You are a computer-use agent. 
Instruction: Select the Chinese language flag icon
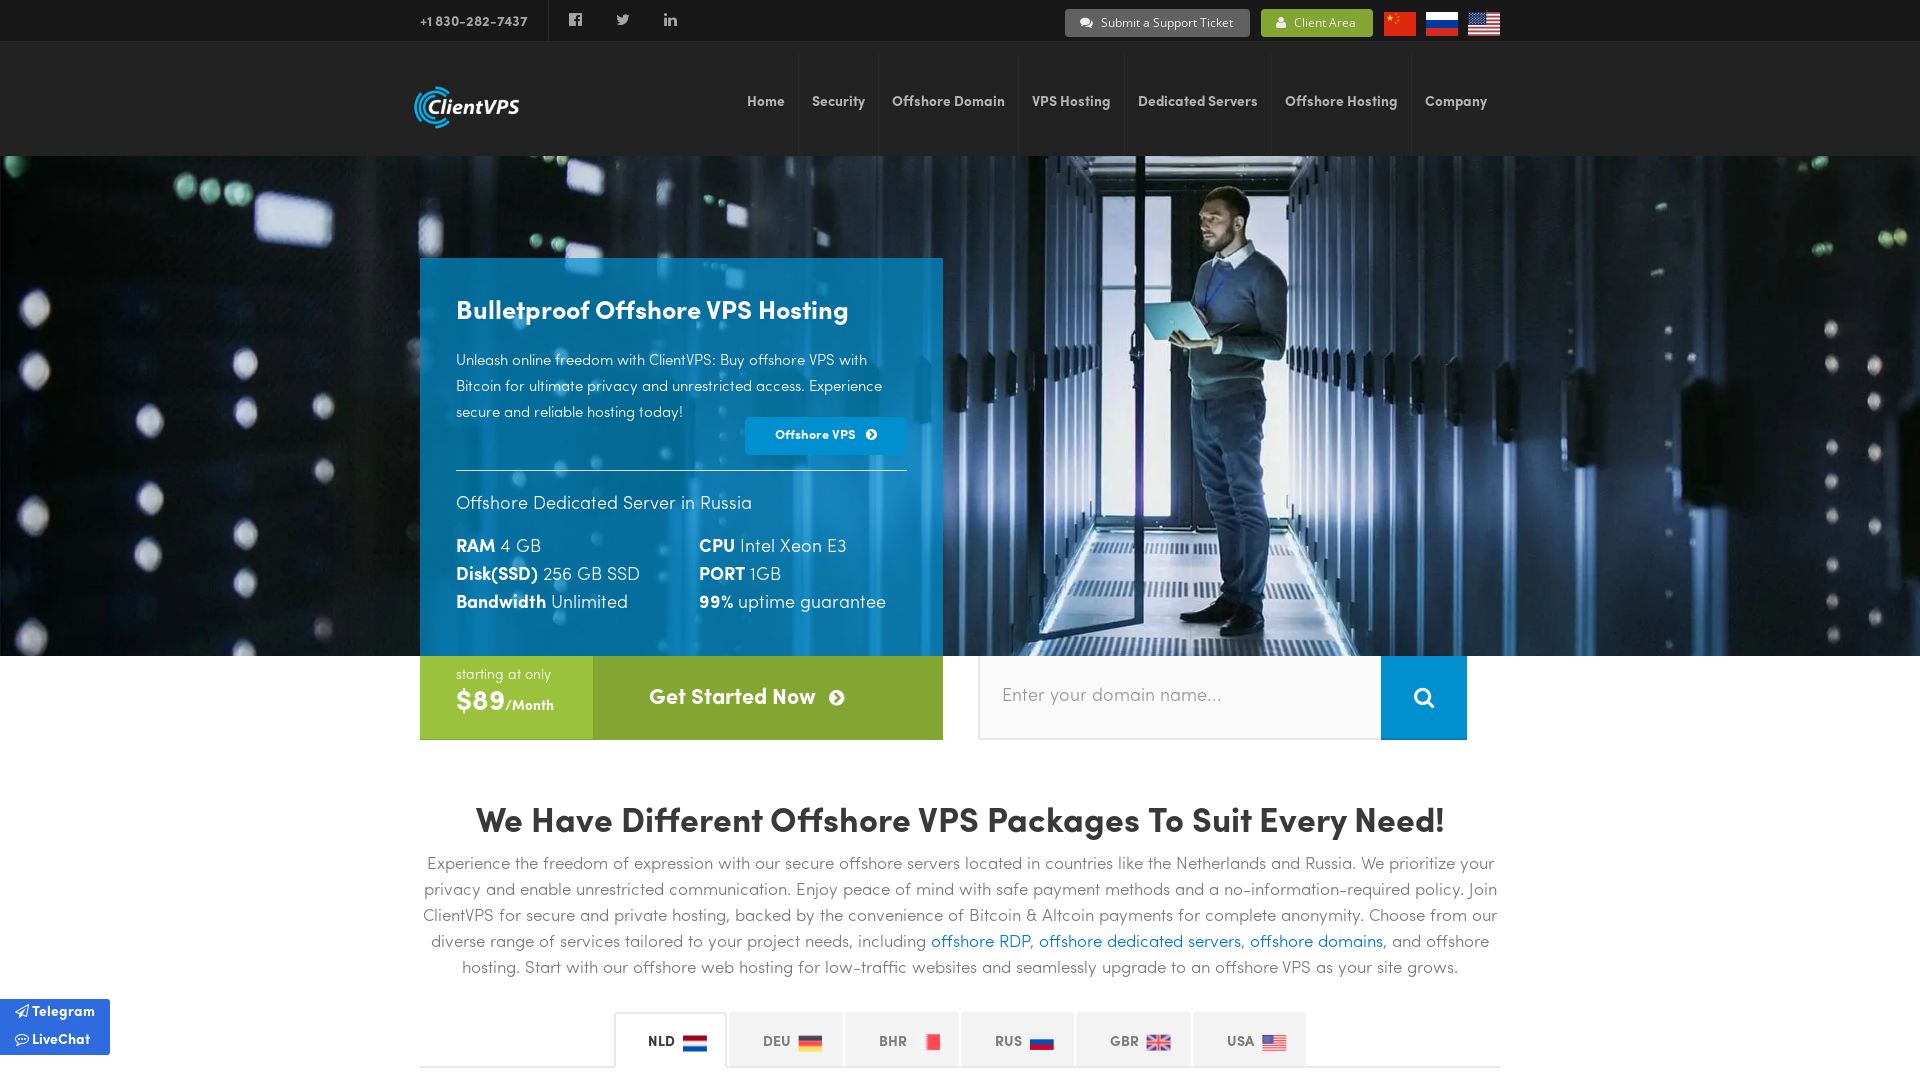pyautogui.click(x=1398, y=22)
